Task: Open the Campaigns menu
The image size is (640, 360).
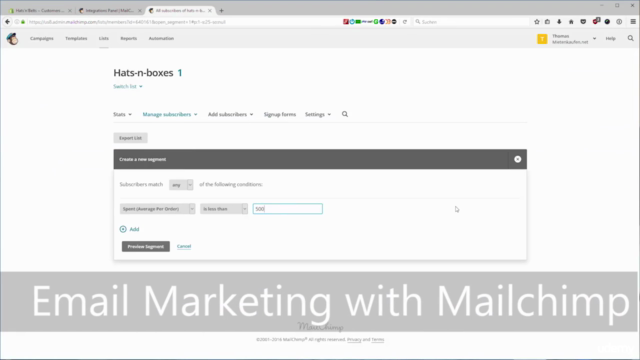Action: (x=42, y=38)
